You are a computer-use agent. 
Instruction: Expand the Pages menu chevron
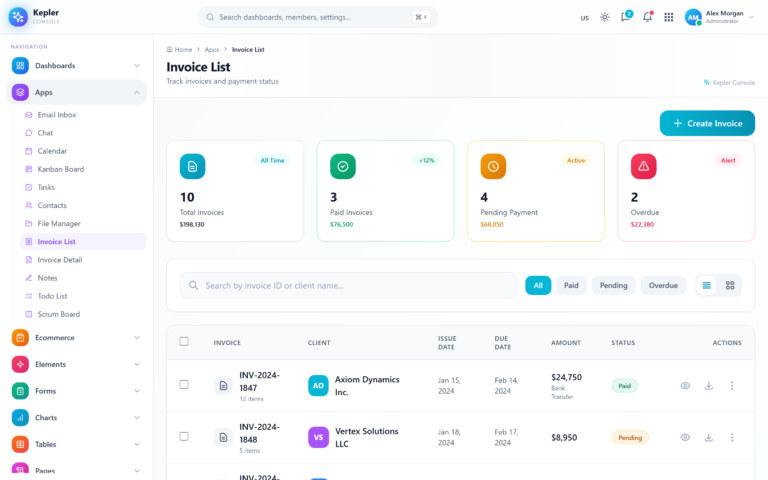click(x=137, y=471)
